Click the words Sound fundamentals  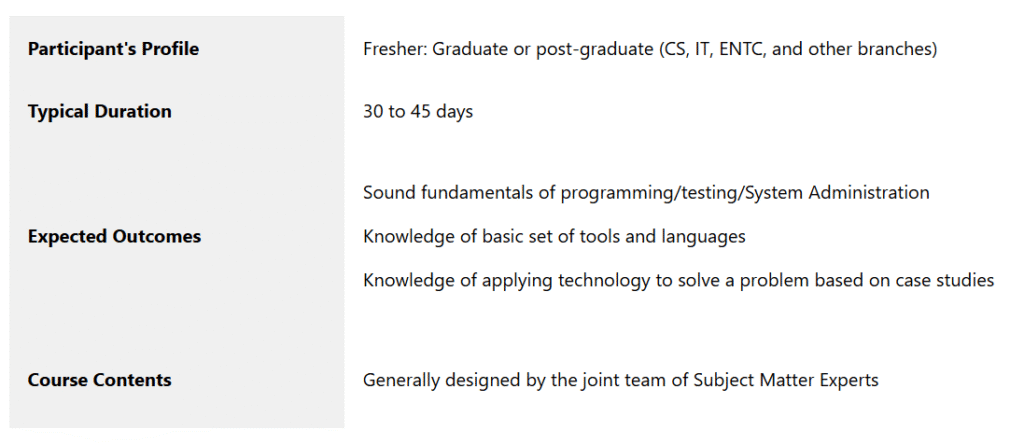437,192
